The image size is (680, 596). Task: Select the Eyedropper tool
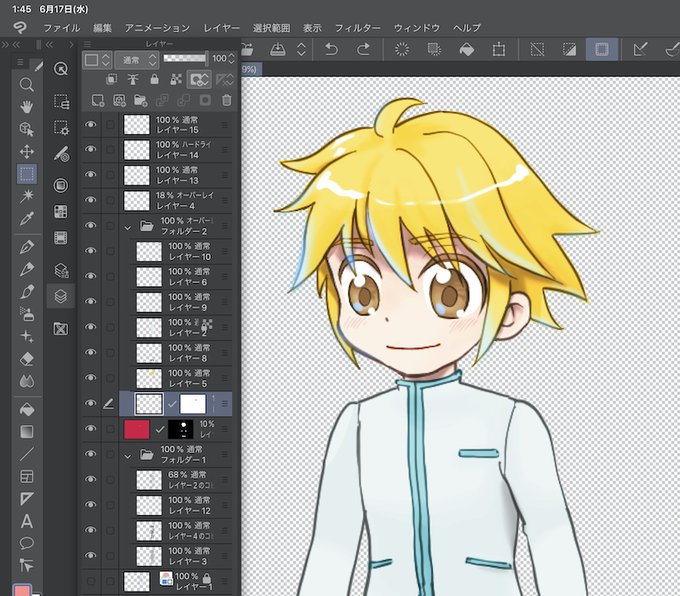click(26, 219)
